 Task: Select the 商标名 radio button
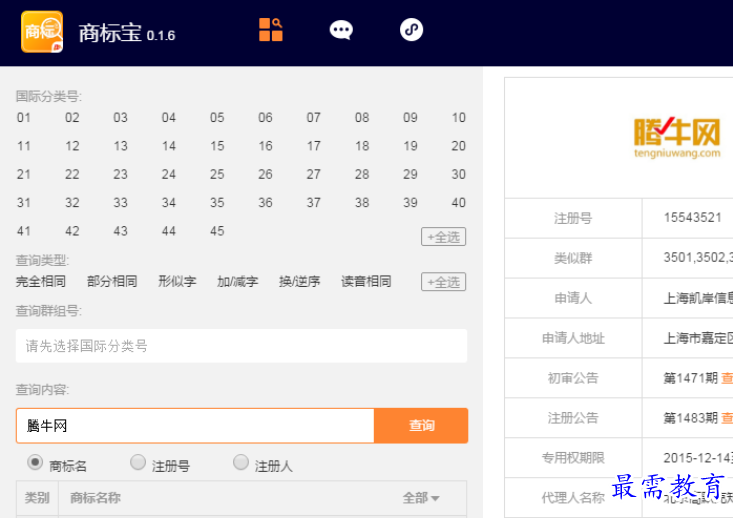click(x=35, y=462)
